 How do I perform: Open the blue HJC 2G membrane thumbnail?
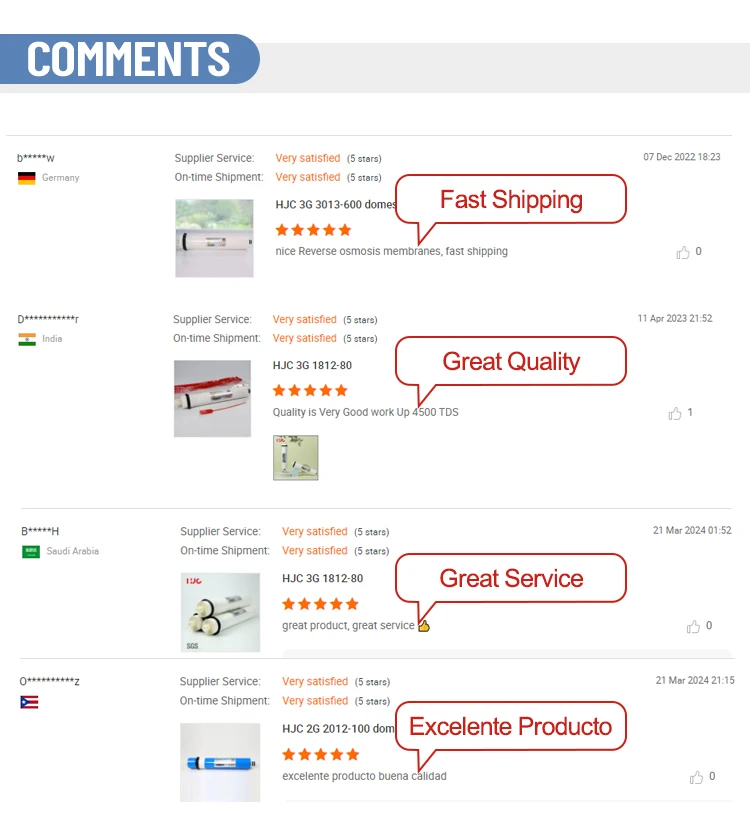[x=220, y=762]
